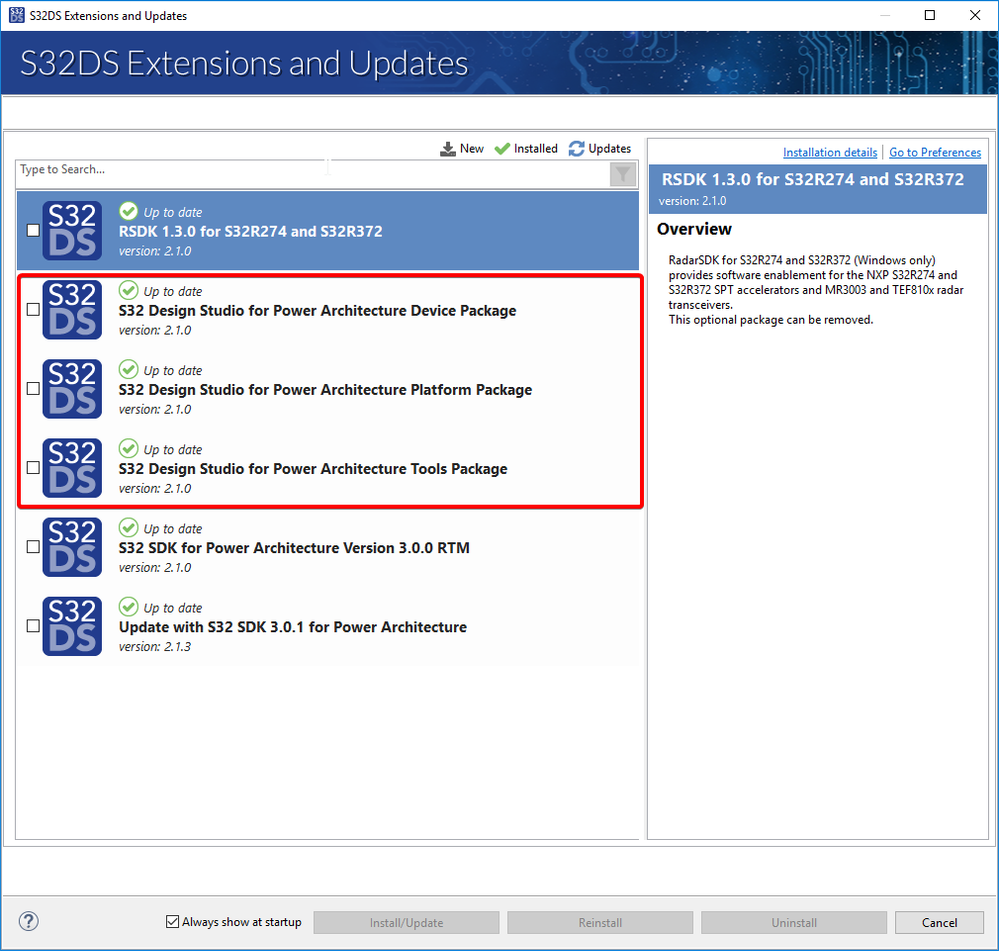The width and height of the screenshot is (999, 951).
Task: Click the Uninstall button
Action: [794, 922]
